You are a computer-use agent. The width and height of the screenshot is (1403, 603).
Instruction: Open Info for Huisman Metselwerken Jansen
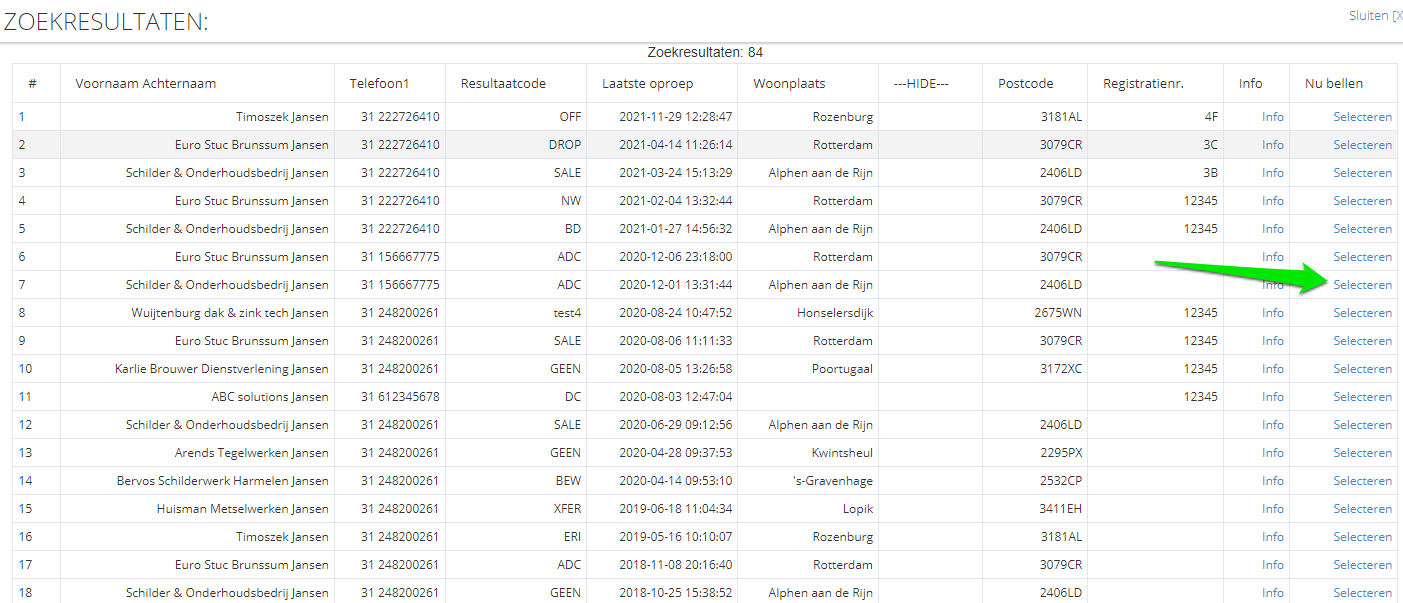tap(1272, 509)
